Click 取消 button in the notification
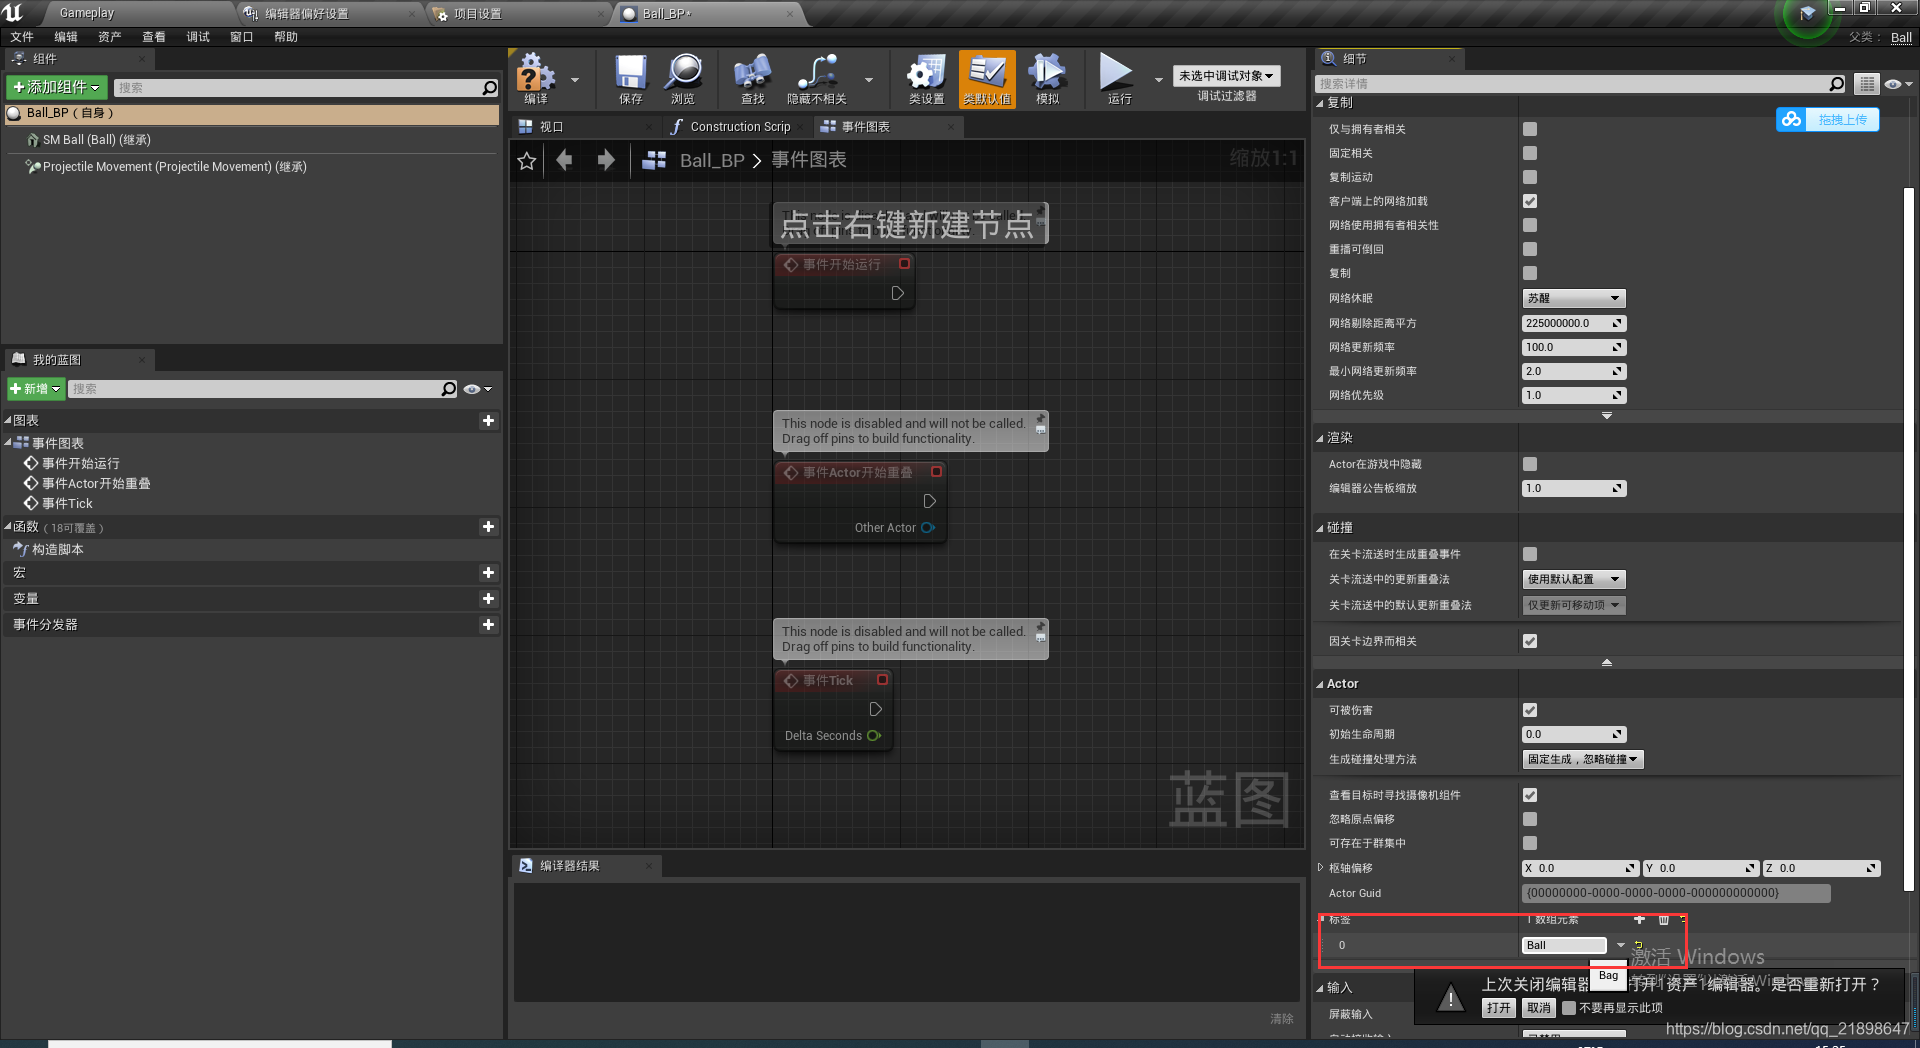Image resolution: width=1920 pixels, height=1048 pixels. click(1539, 1008)
